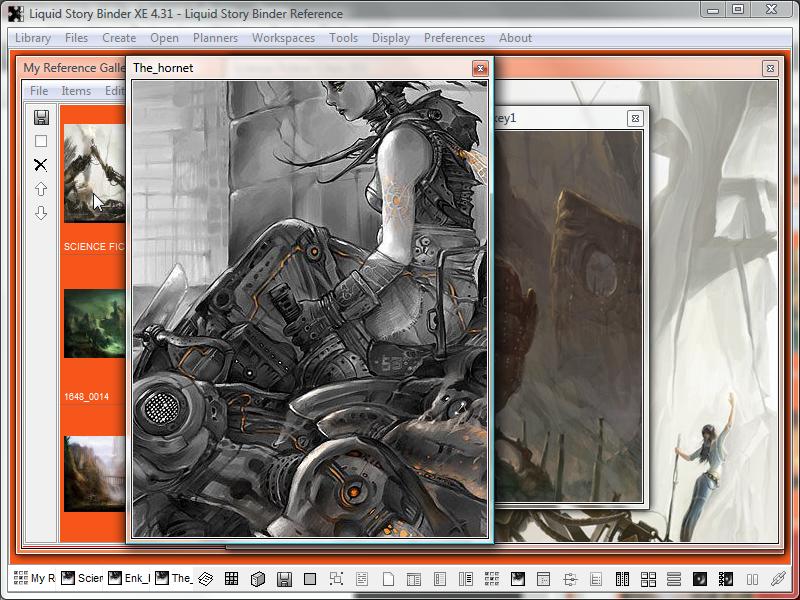The height and width of the screenshot is (600, 800).
Task: Click the move up arrow icon
Action: coord(41,189)
